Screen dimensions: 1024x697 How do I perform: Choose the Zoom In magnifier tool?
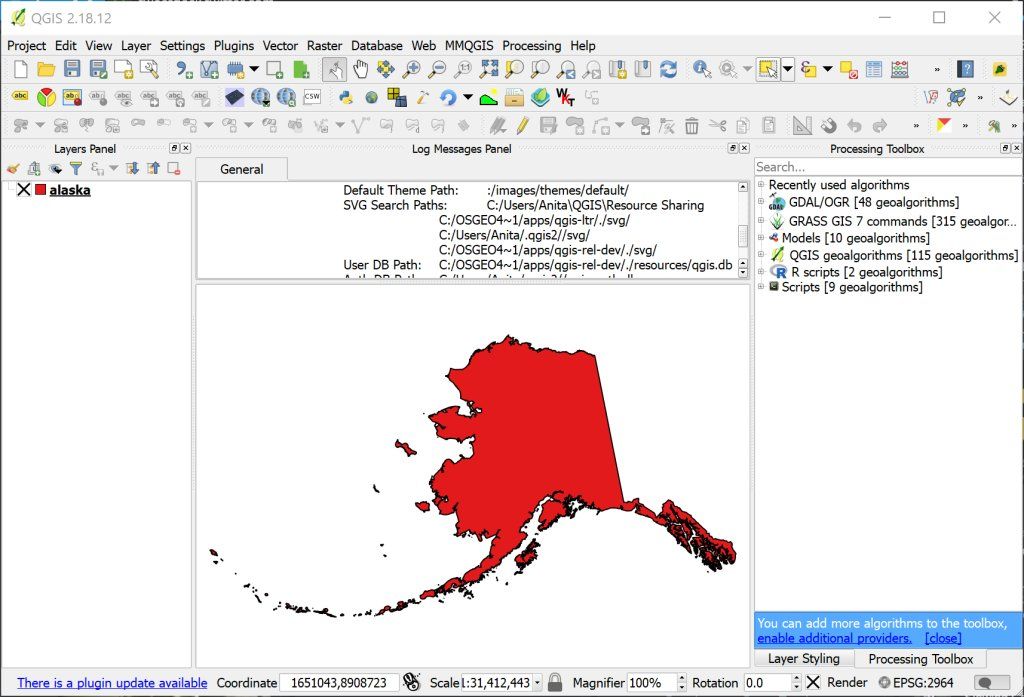click(411, 69)
